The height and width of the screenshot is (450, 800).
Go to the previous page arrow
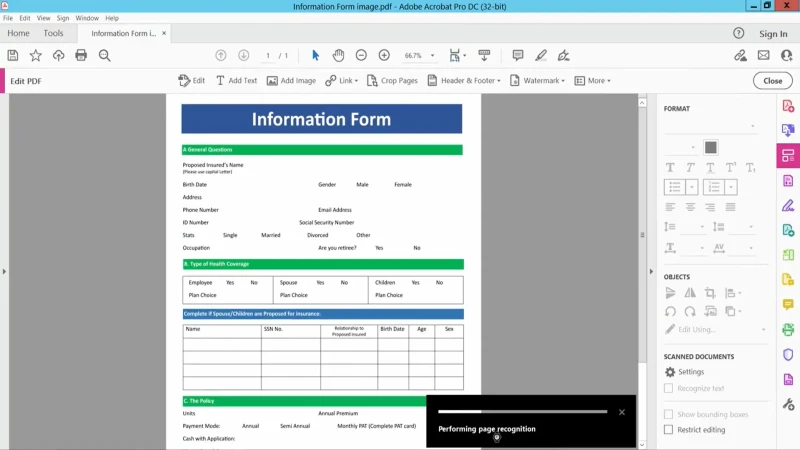point(220,55)
